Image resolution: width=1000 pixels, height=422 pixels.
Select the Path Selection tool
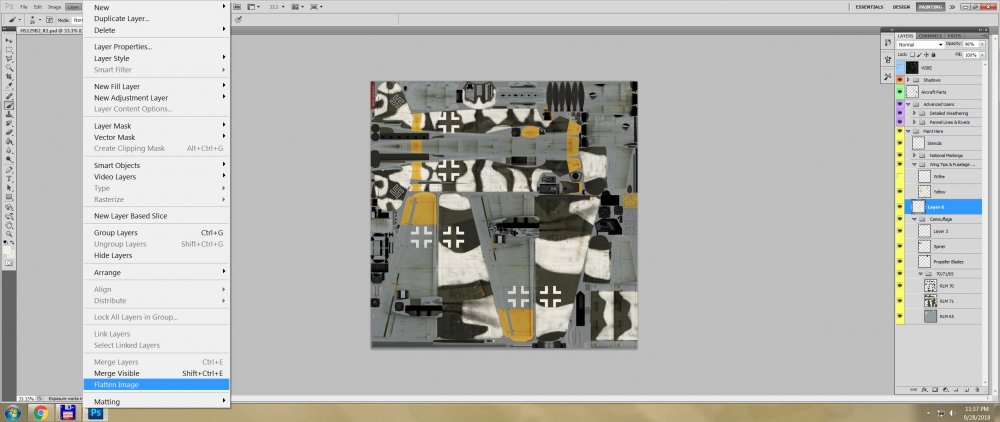(x=9, y=188)
